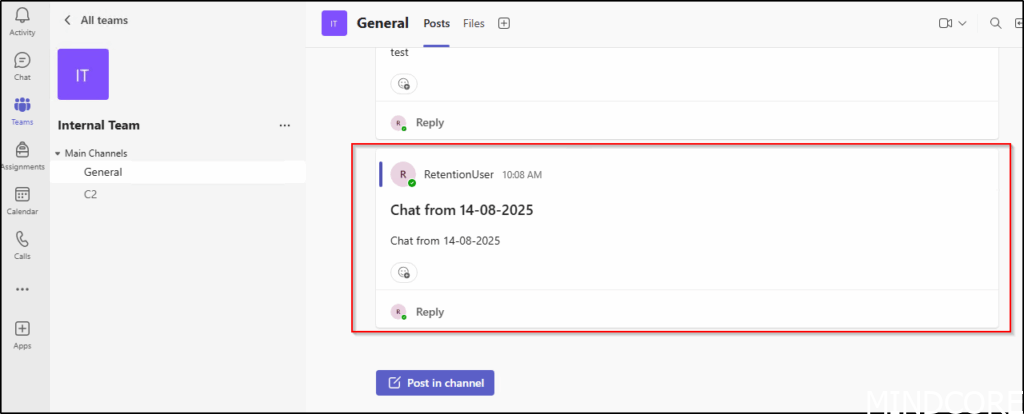The image size is (1024, 414).
Task: Click the add tab plus icon
Action: (504, 23)
